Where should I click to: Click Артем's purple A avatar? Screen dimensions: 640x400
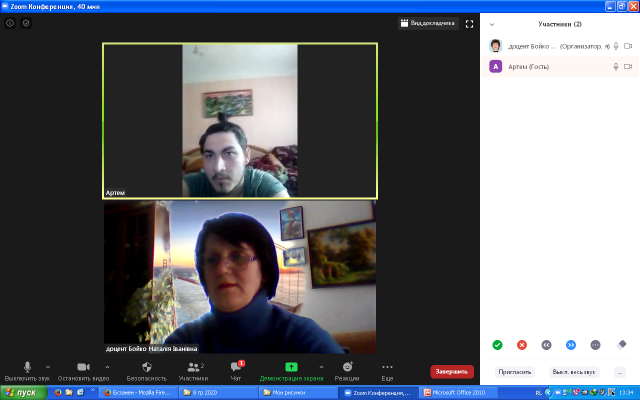coord(496,67)
